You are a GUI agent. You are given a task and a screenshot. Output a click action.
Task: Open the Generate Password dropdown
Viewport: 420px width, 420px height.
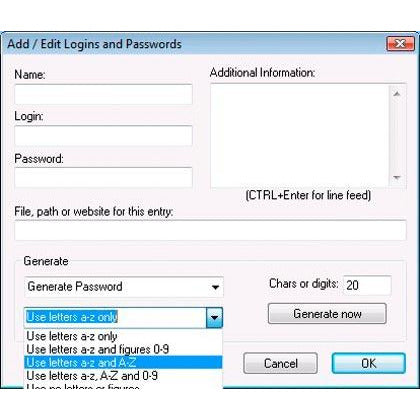(x=124, y=287)
